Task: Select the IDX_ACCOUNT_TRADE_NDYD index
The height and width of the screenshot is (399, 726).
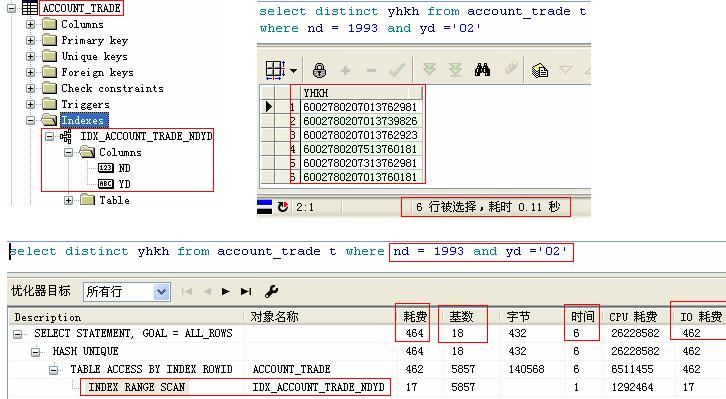Action: click(146, 137)
